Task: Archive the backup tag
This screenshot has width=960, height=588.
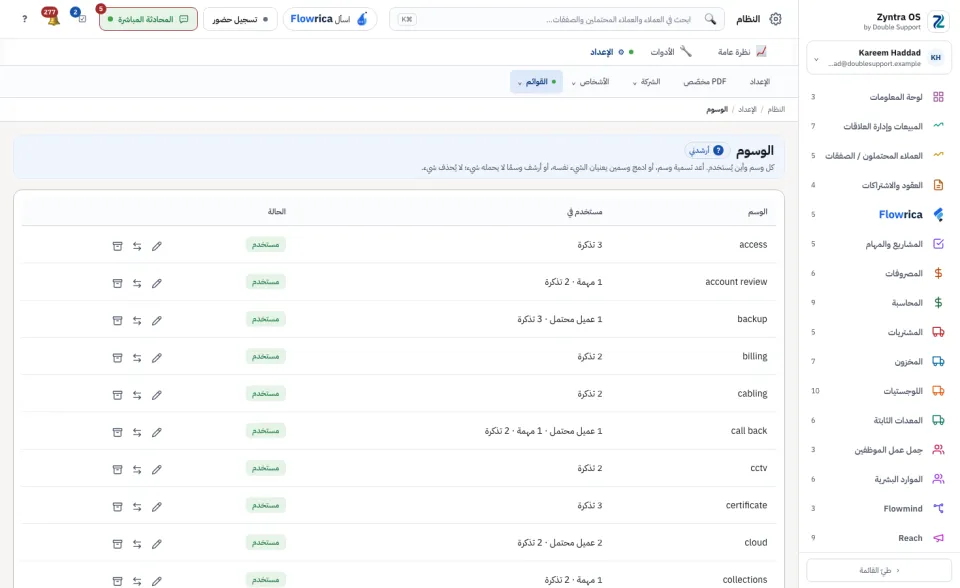Action: pyautogui.click(x=118, y=321)
